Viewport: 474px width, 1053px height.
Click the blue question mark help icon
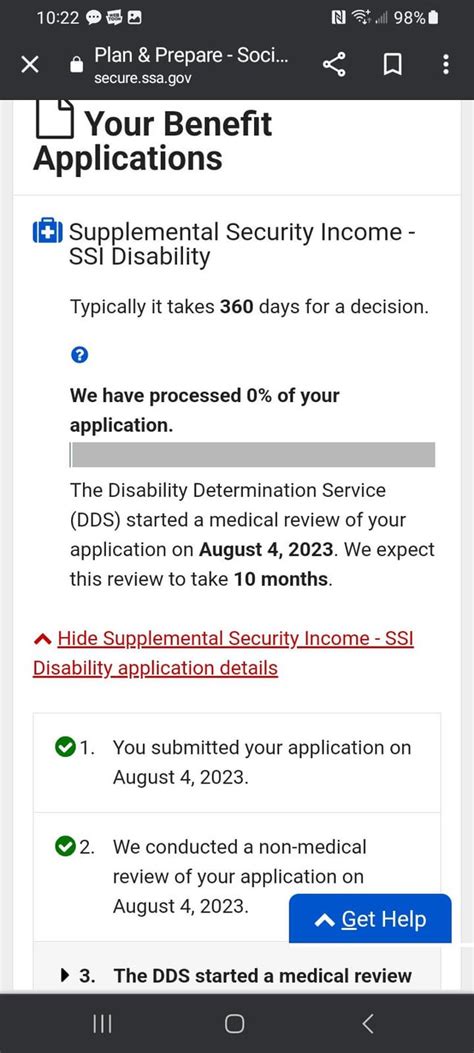79,355
